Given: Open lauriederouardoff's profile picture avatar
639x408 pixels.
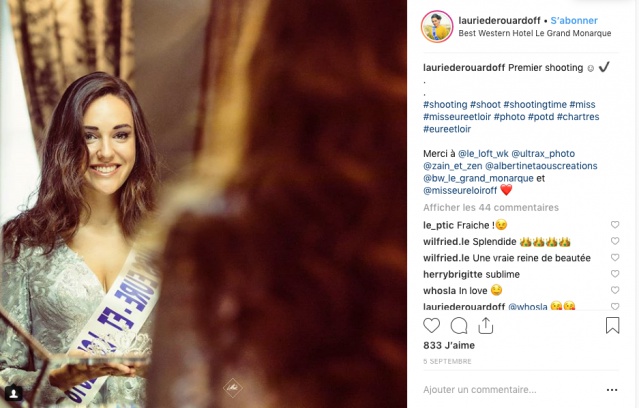Looking at the screenshot, I should [437, 26].
